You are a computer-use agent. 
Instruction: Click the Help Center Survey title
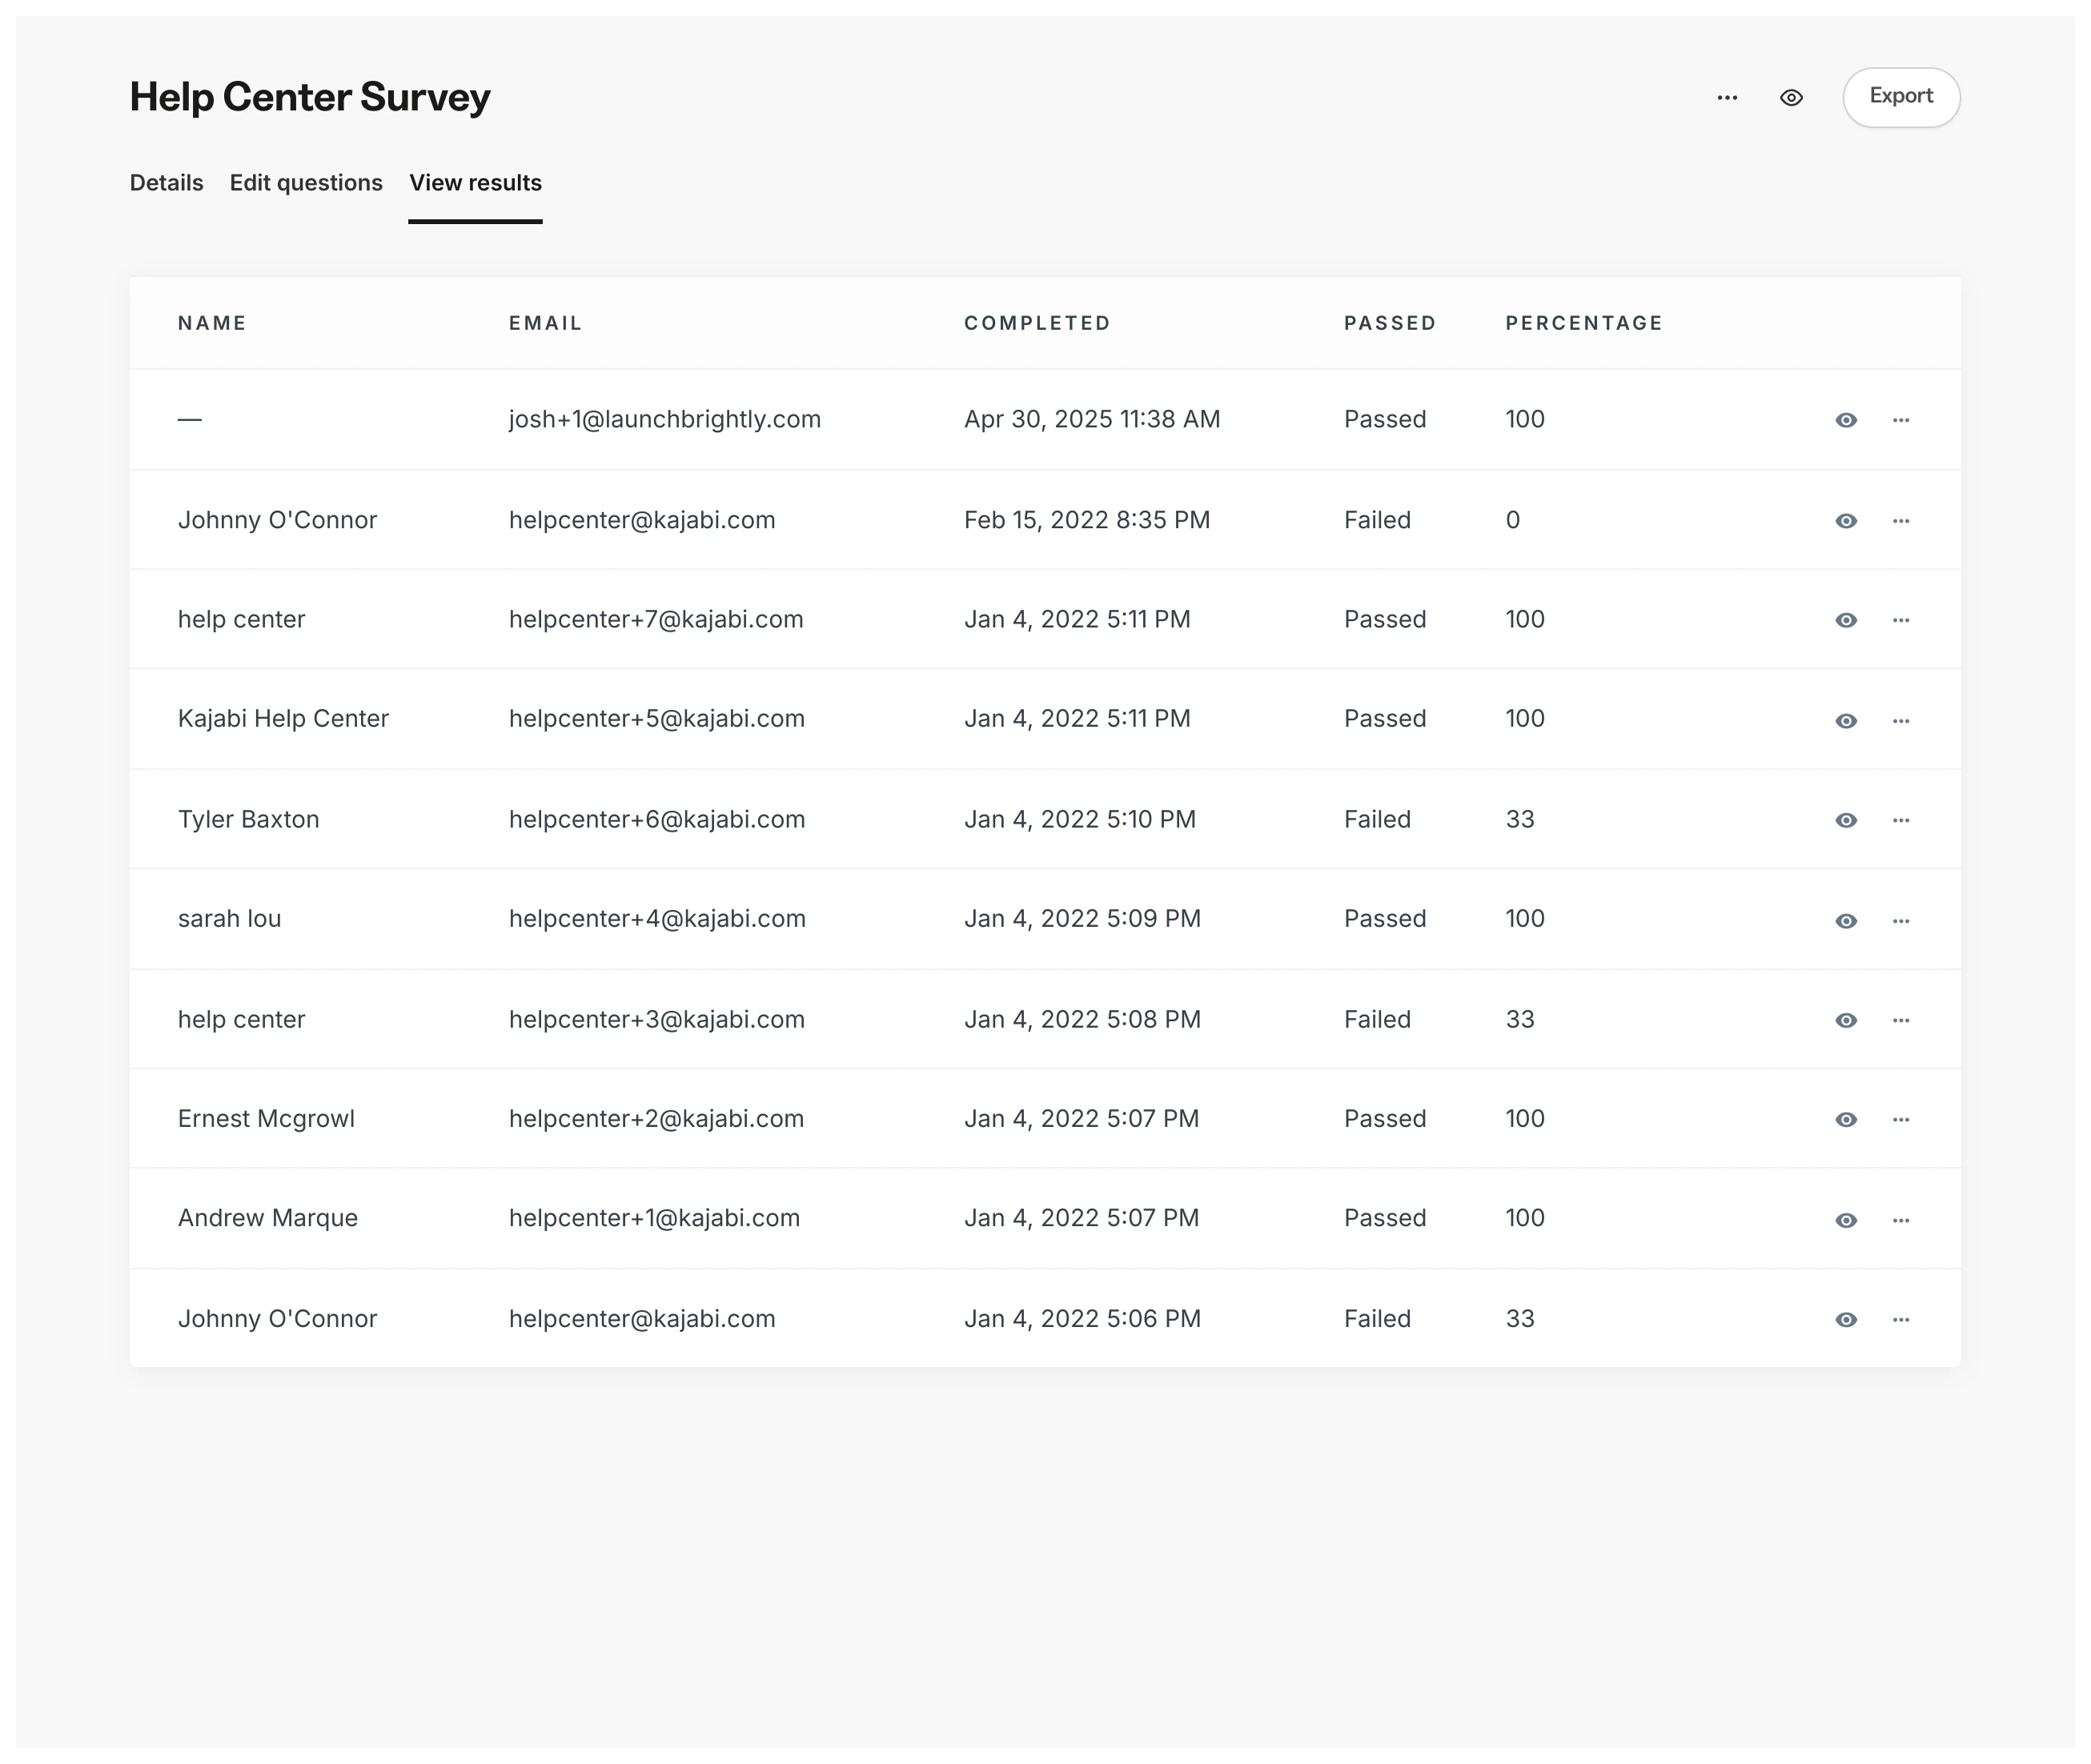click(x=309, y=97)
